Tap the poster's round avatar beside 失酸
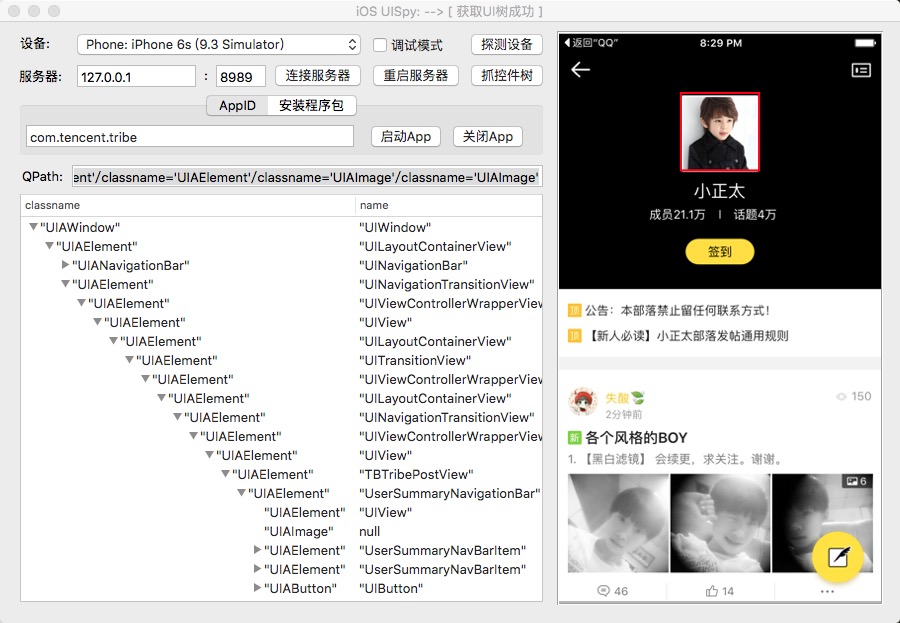The height and width of the screenshot is (623, 900). coord(583,401)
